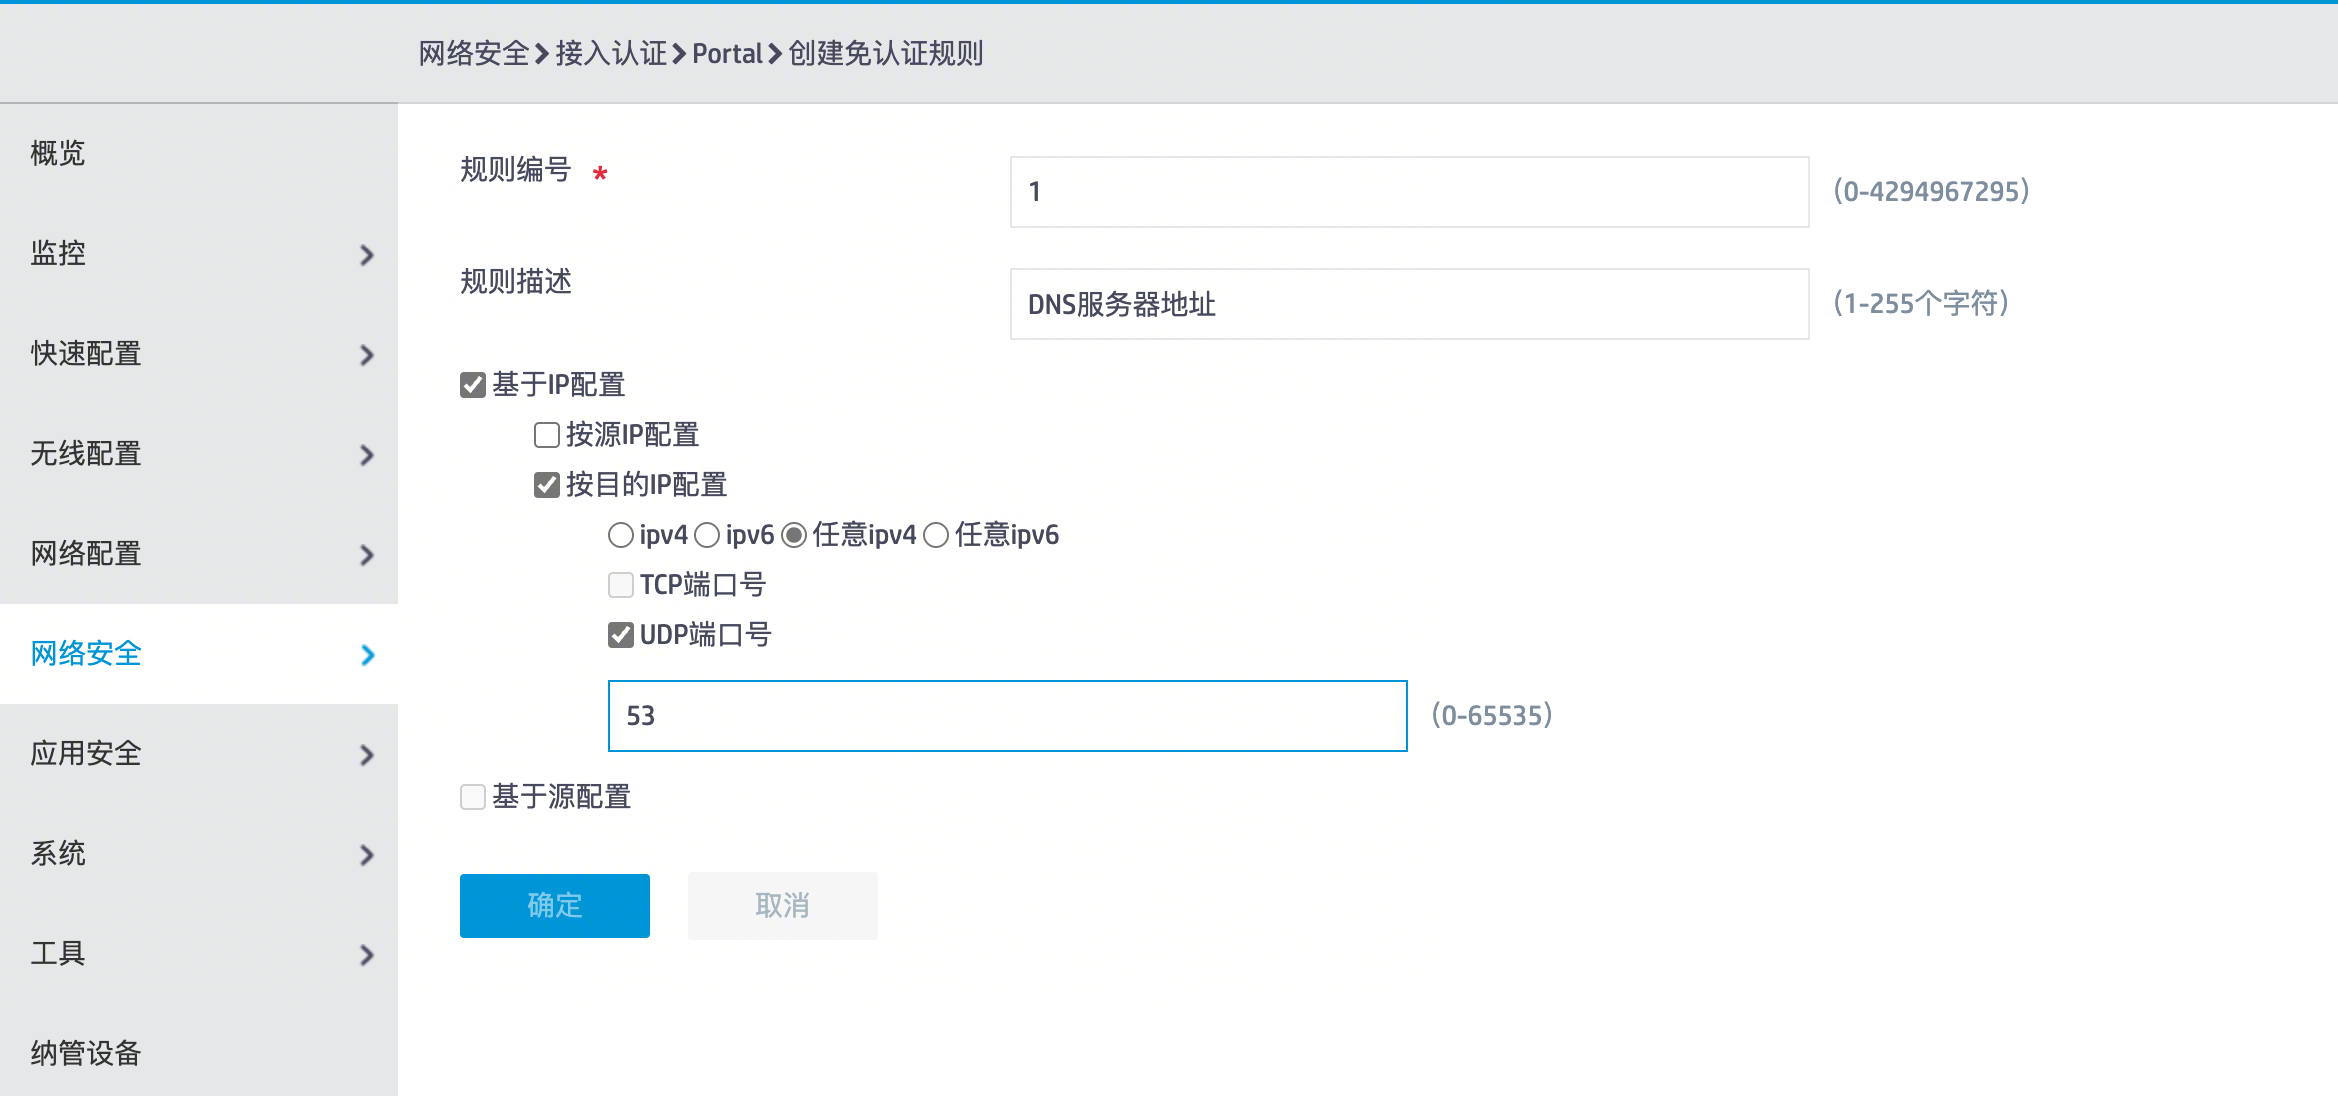Viewport: 2338px width, 1096px height.
Task: Click the blue 网络安全 chevron icon
Action: (x=367, y=655)
